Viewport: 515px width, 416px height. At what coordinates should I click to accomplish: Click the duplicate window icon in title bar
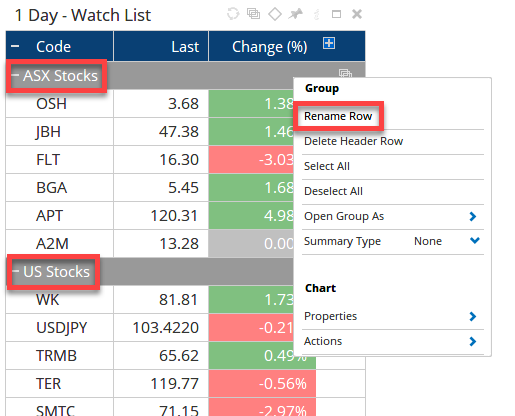tap(253, 14)
